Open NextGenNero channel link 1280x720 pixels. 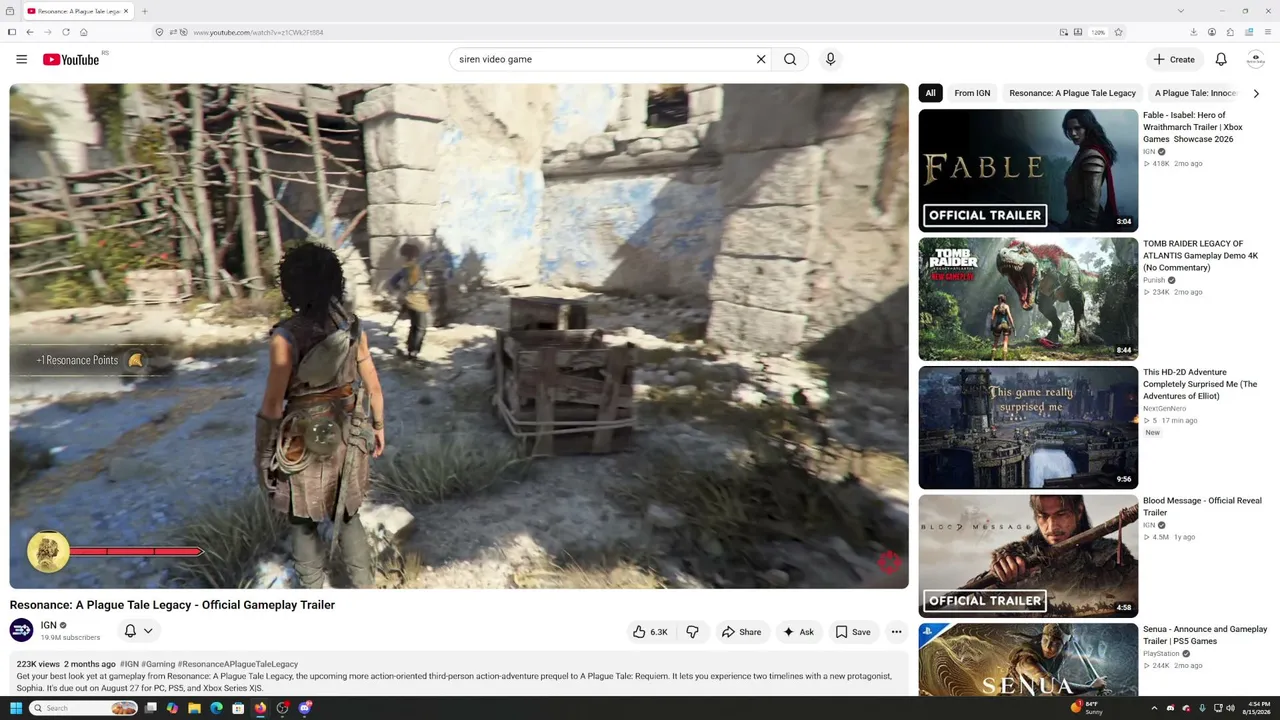(1164, 408)
